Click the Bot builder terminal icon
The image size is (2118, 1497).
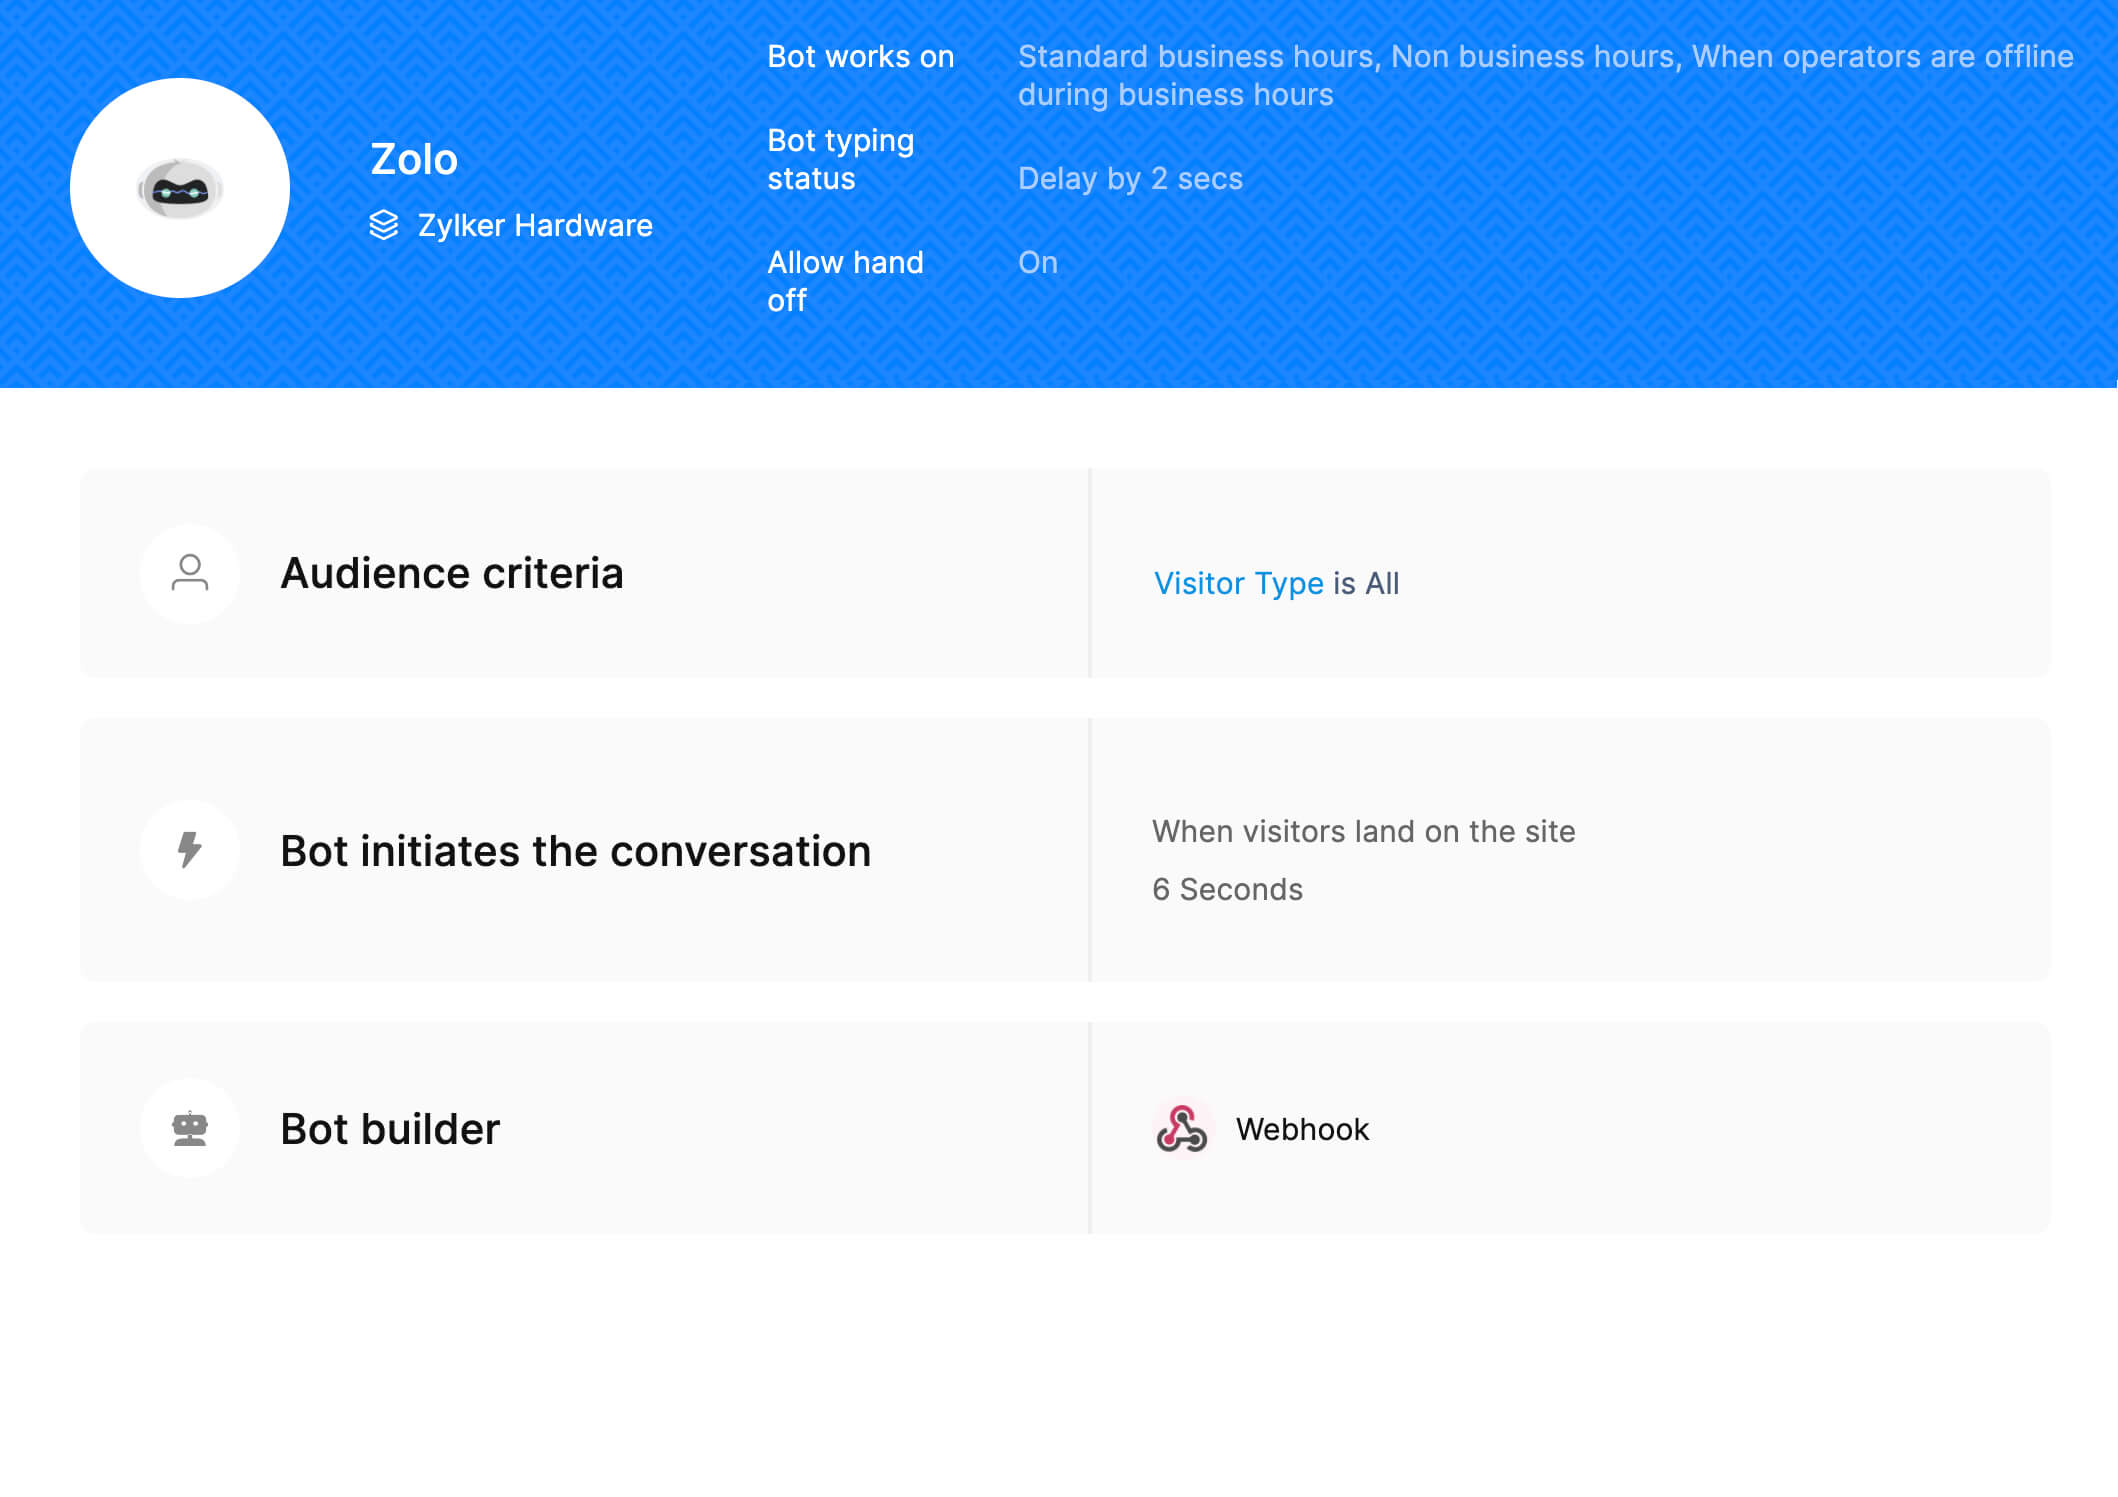coord(191,1128)
